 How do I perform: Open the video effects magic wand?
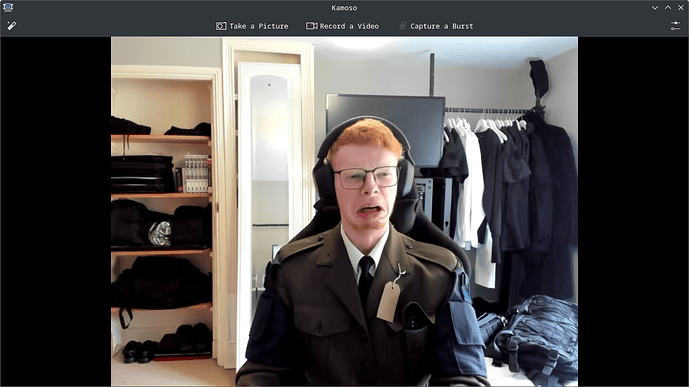point(12,26)
